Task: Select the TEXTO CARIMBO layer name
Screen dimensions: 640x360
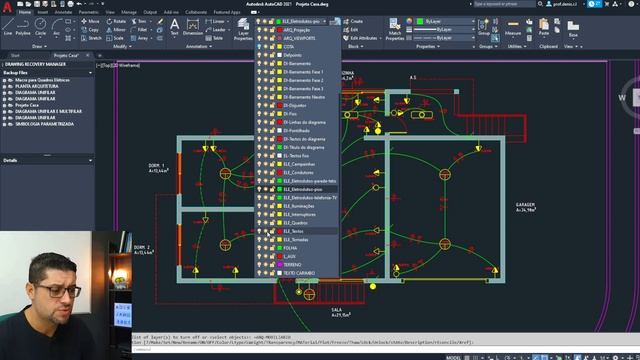Action: pyautogui.click(x=299, y=273)
